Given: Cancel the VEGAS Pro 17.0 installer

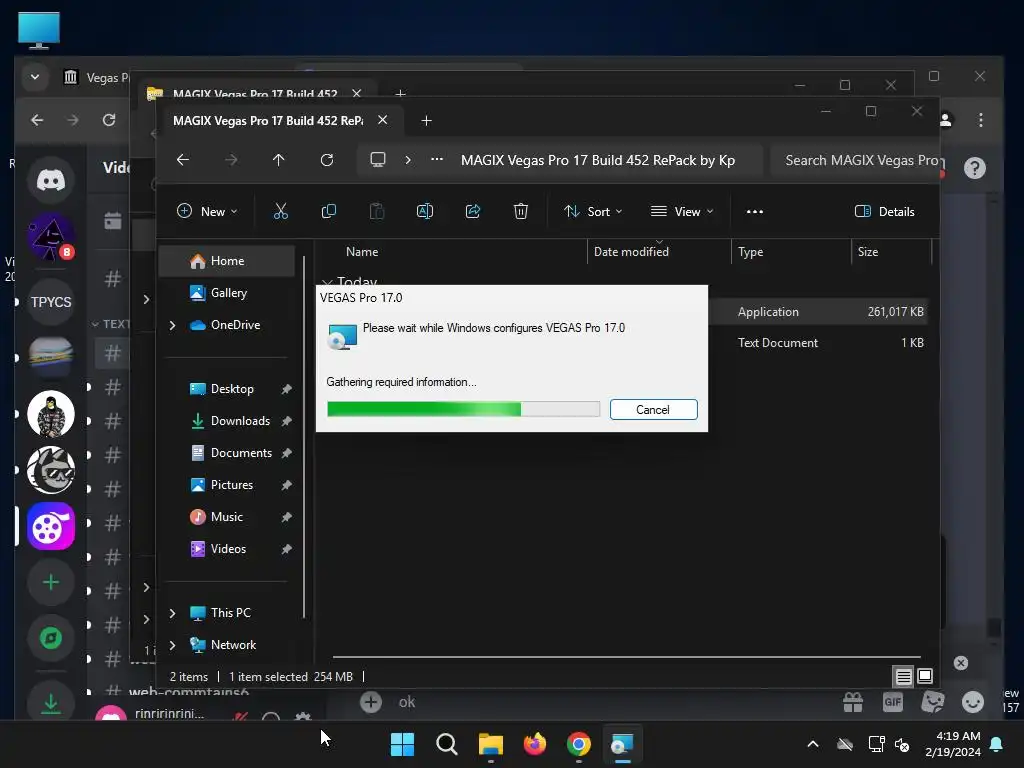Looking at the screenshot, I should pyautogui.click(x=653, y=409).
